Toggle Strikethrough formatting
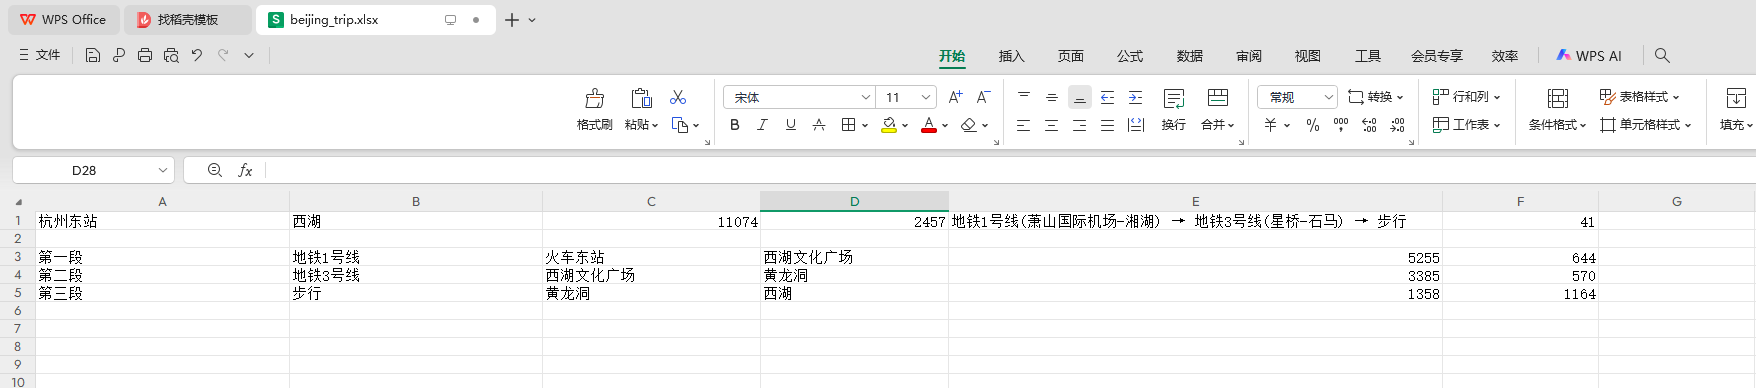This screenshot has width=1756, height=388. 819,125
